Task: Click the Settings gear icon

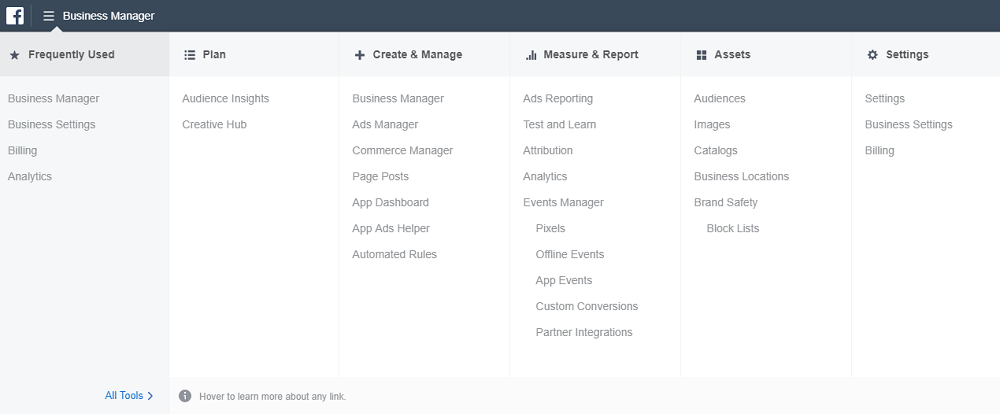Action: click(x=872, y=55)
